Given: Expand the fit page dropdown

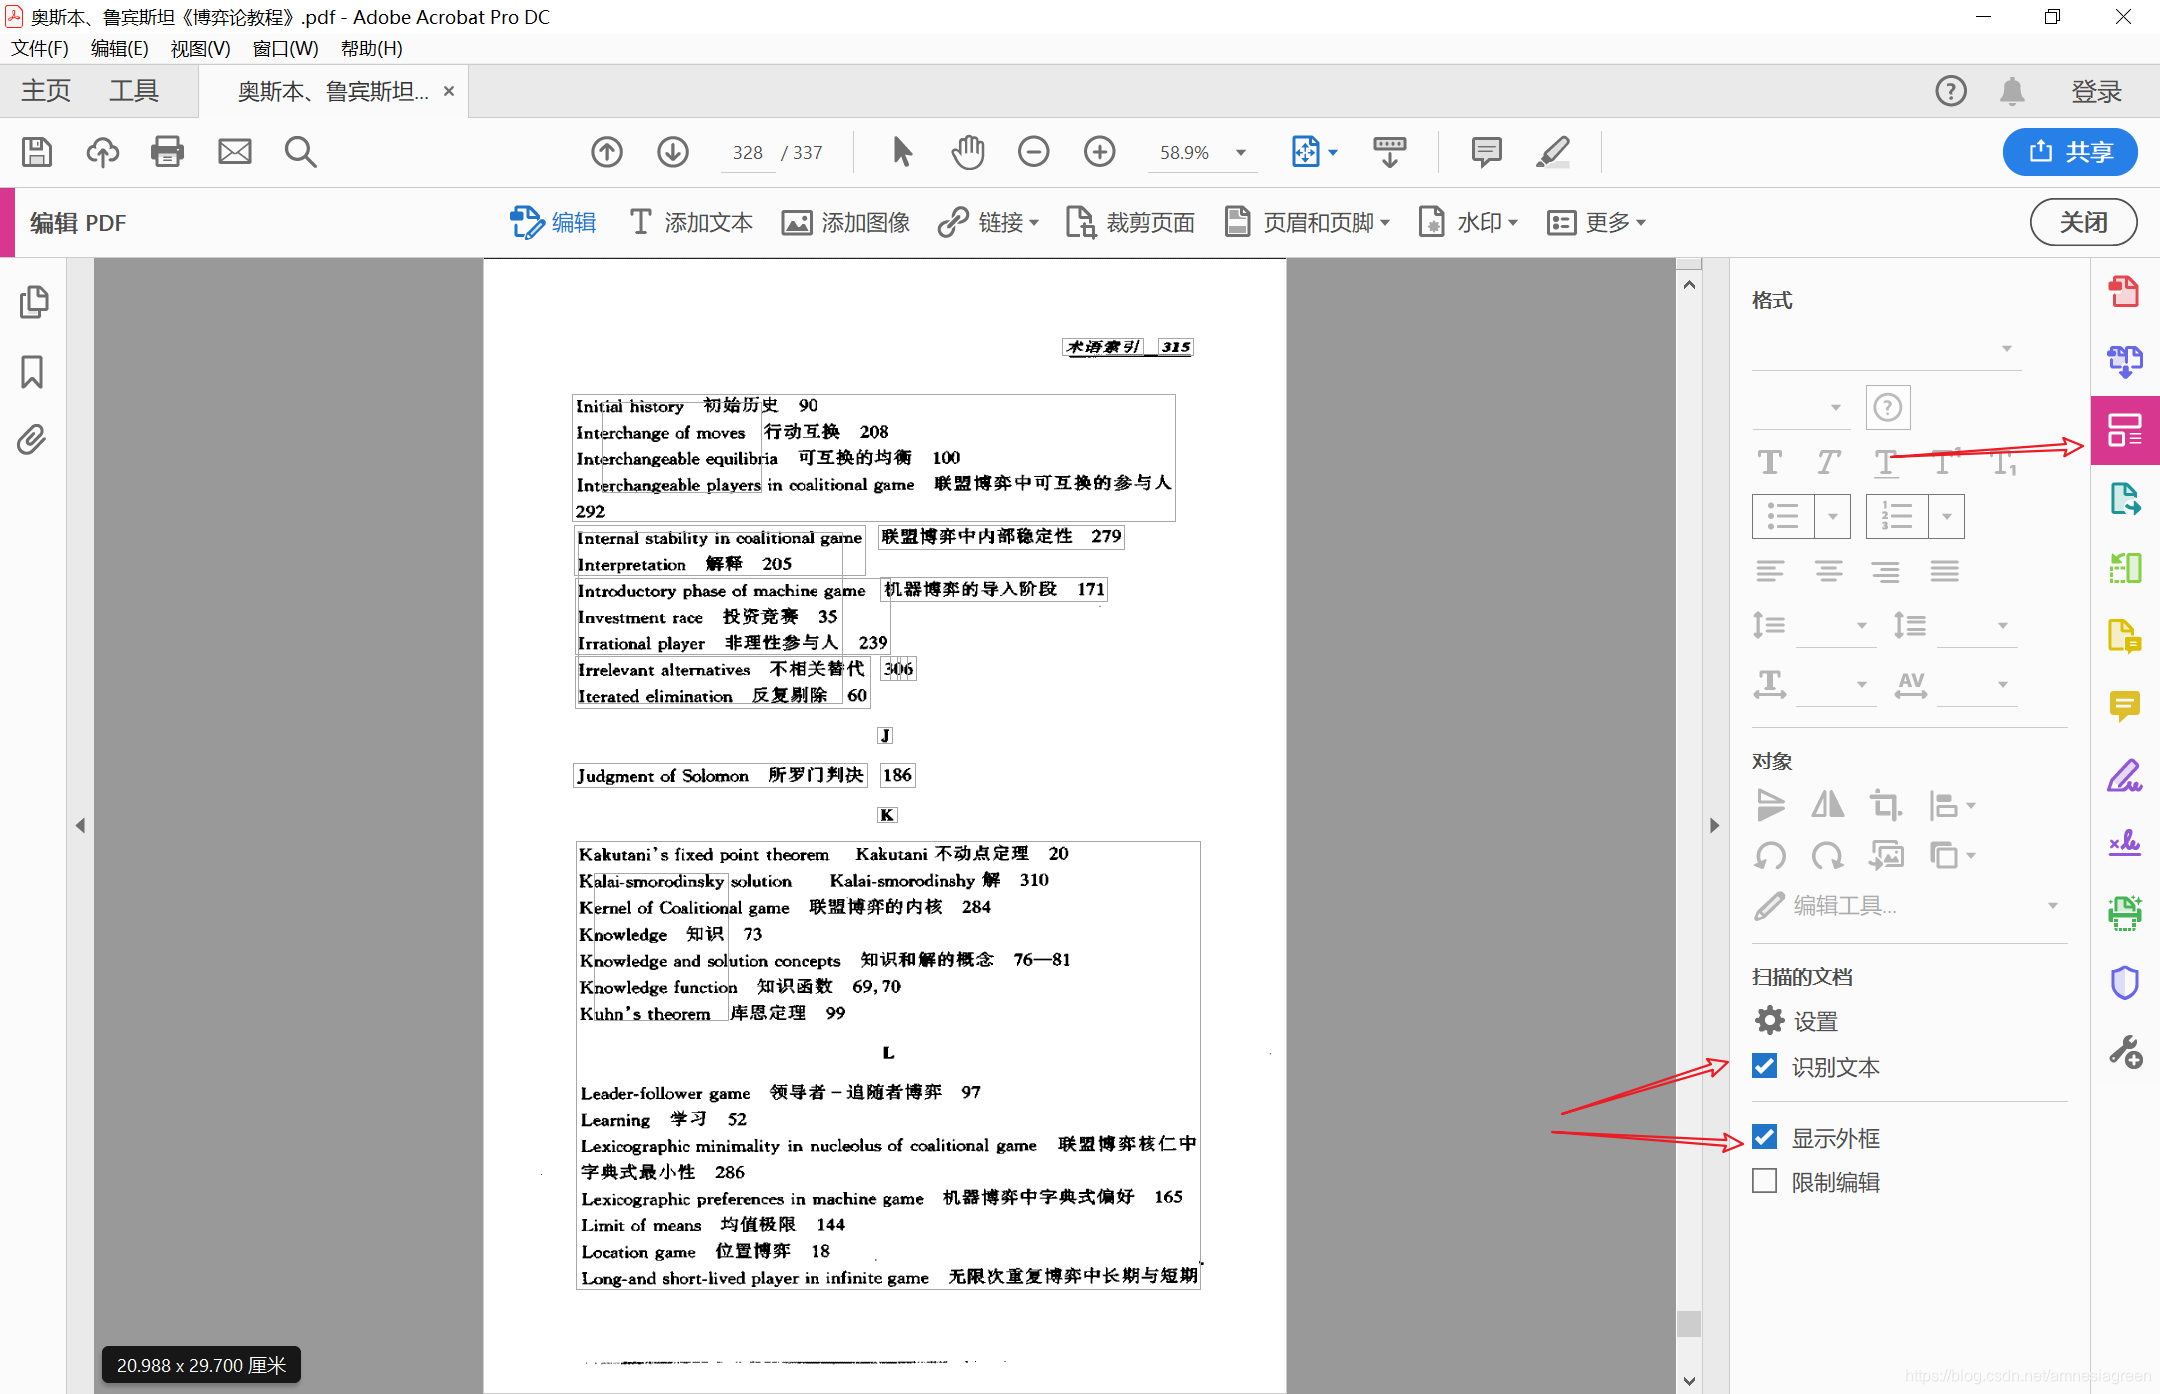Looking at the screenshot, I should pos(1334,153).
